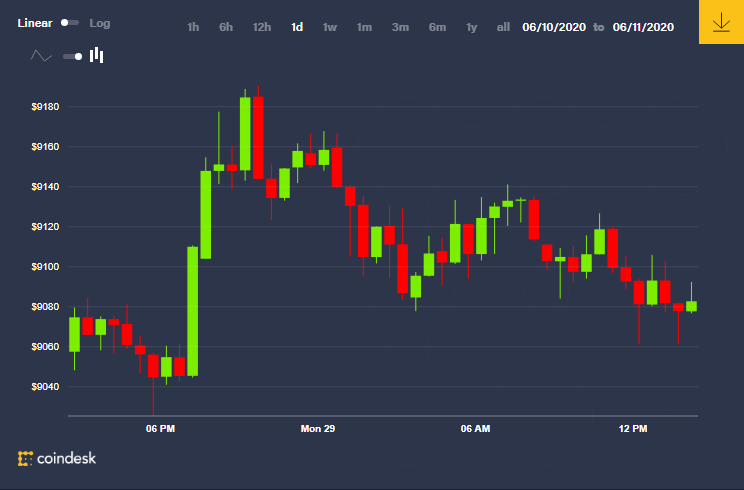Screen dimensions: 744x490
Task: Click the 06 AM time label
Action: click(x=475, y=429)
